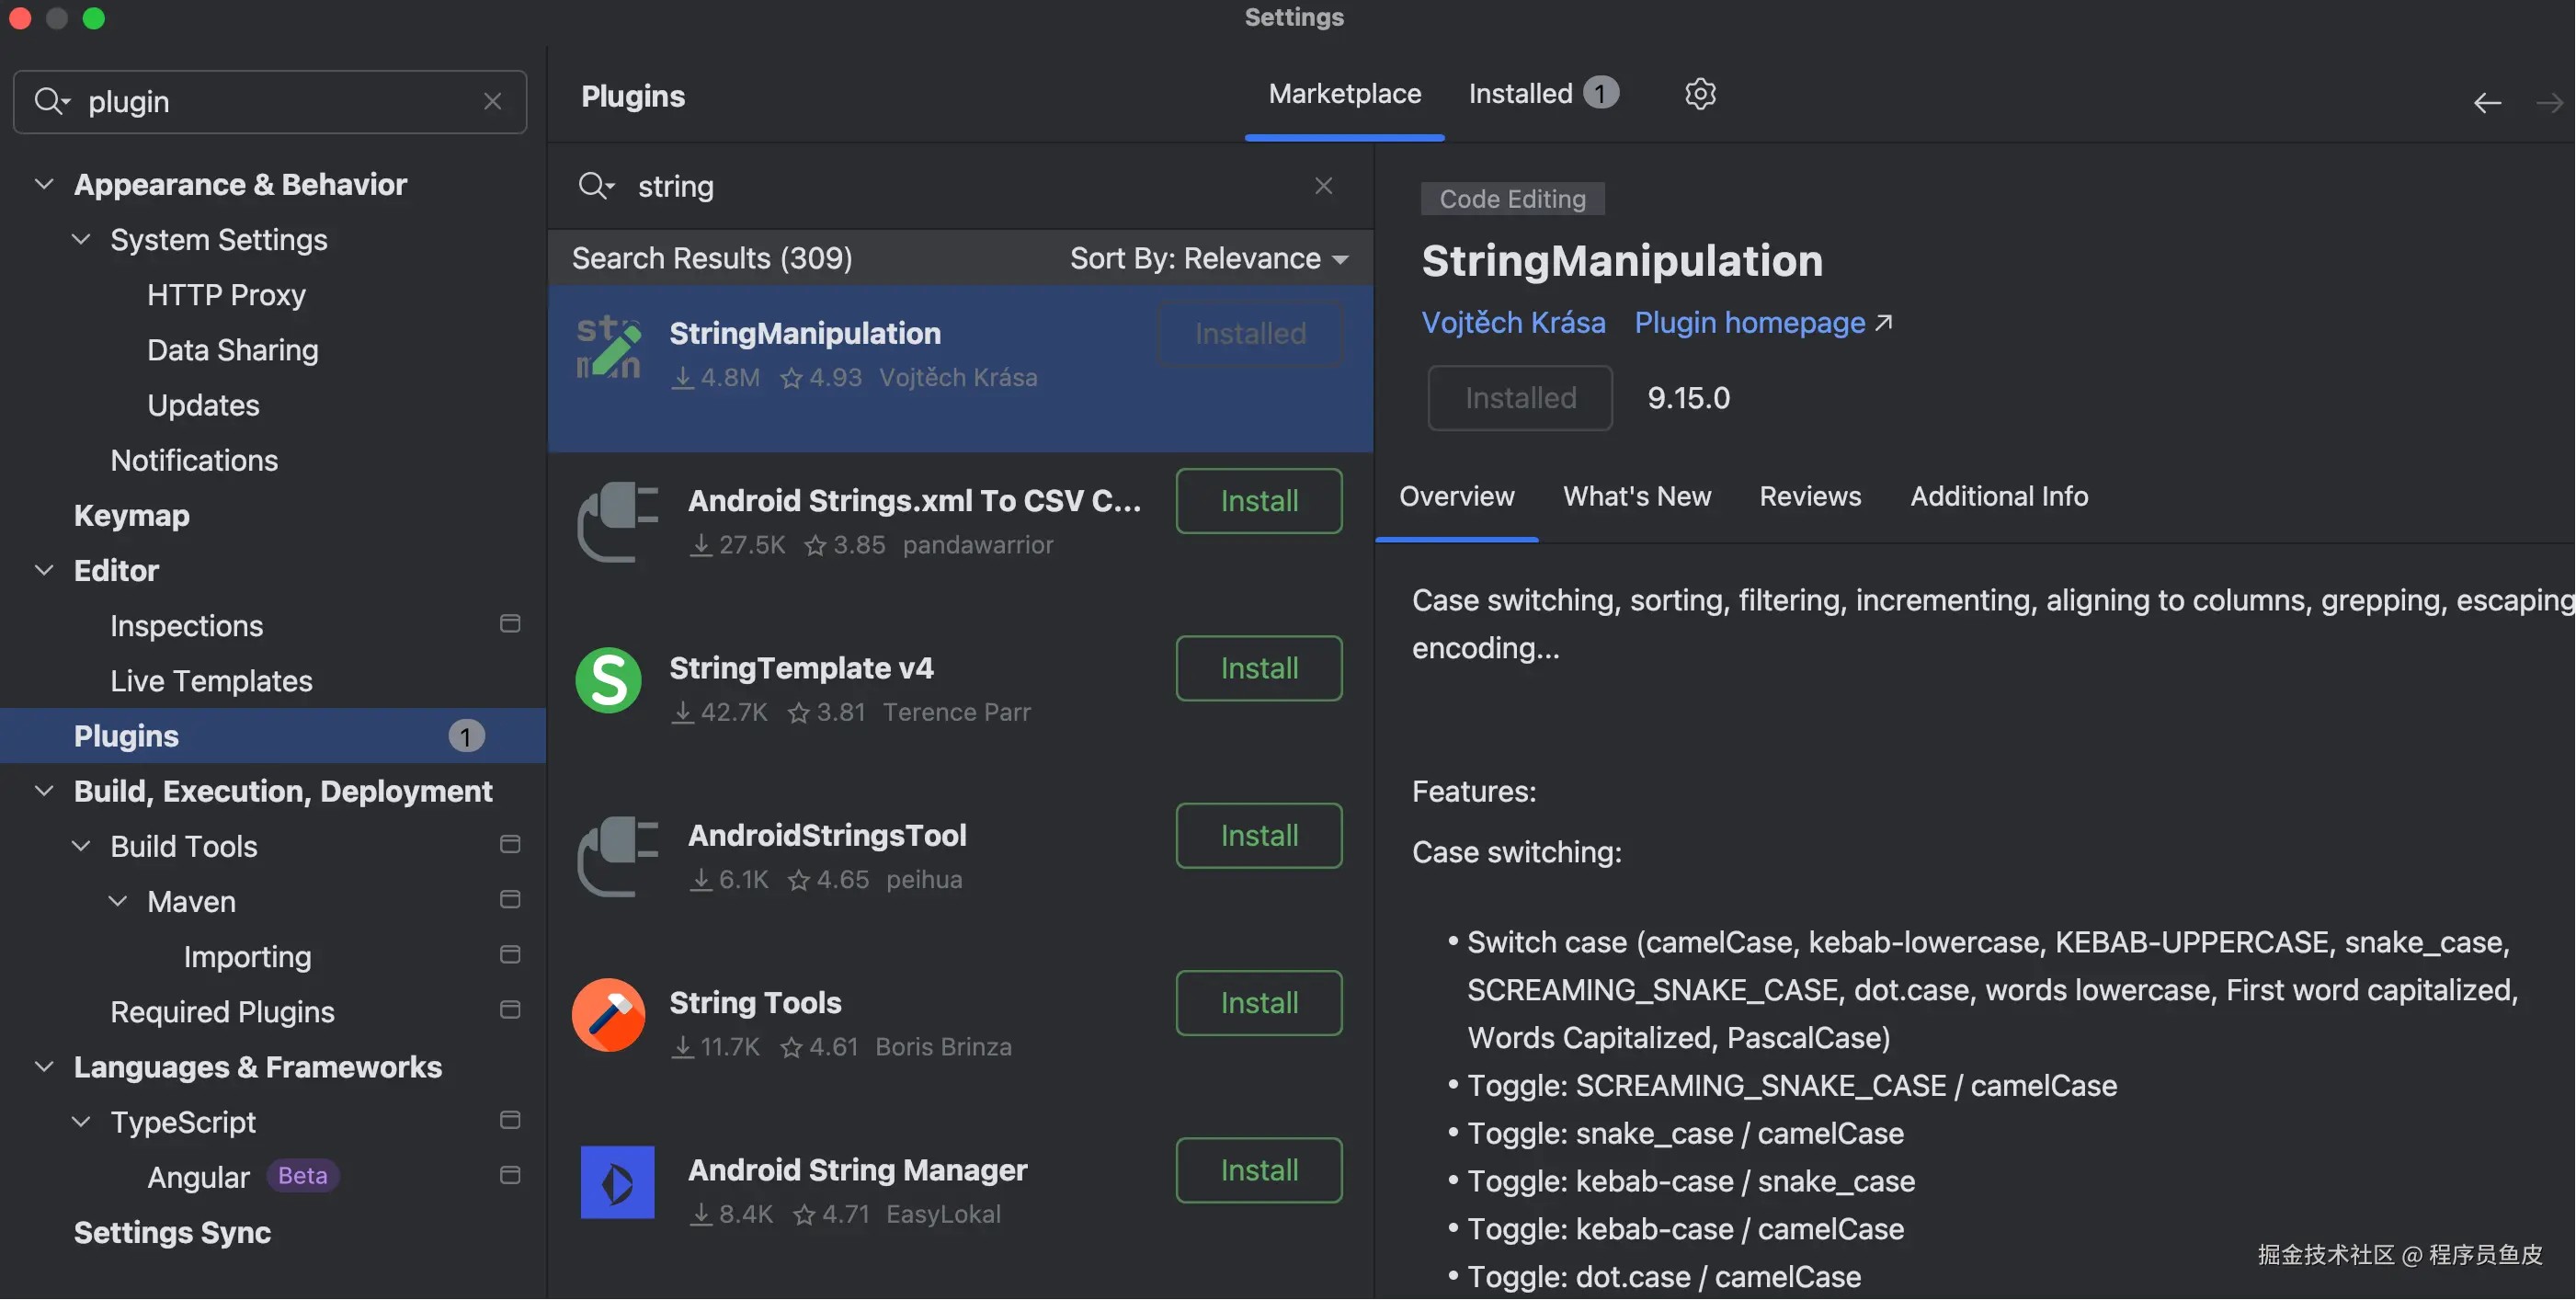Select Keymap in settings tree
This screenshot has height=1300, width=2576.
click(x=132, y=515)
